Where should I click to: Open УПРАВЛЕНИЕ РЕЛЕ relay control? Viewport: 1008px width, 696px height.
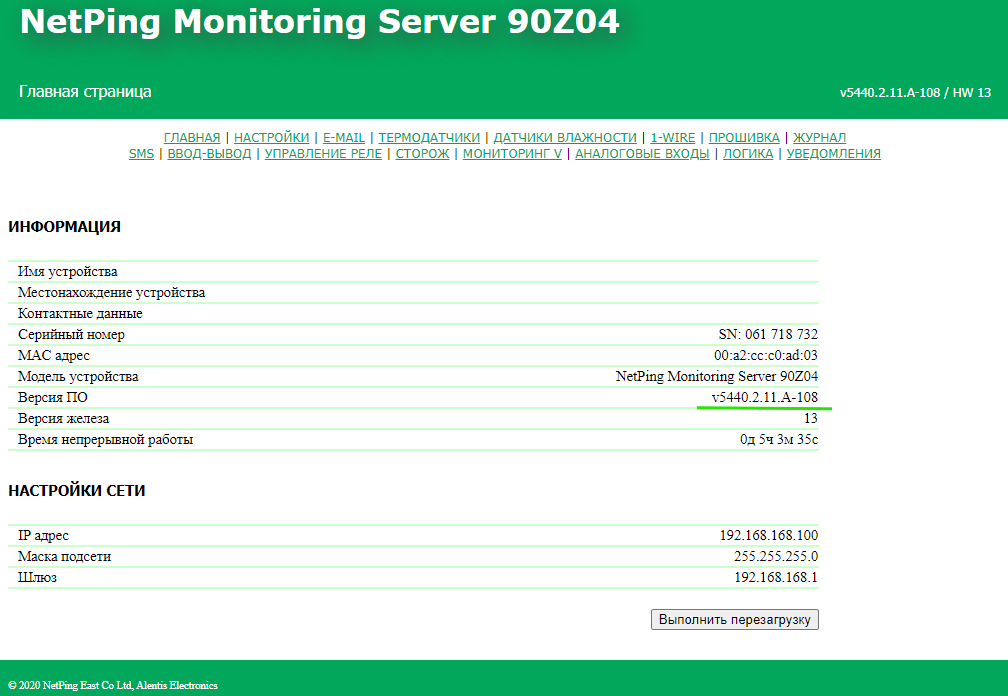tap(323, 154)
